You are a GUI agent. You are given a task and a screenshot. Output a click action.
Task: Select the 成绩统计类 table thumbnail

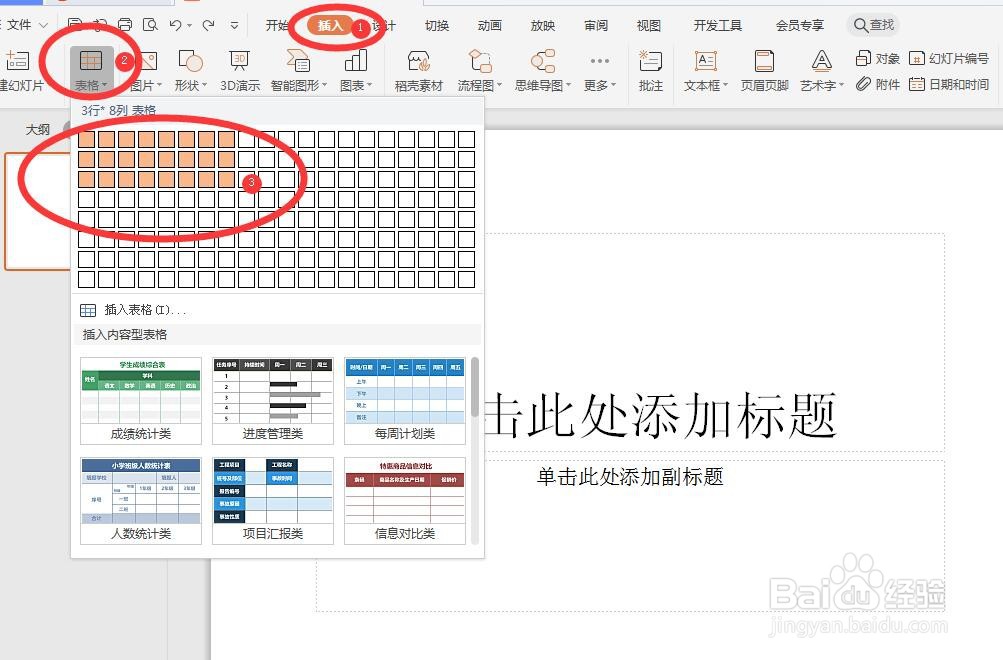(x=140, y=400)
